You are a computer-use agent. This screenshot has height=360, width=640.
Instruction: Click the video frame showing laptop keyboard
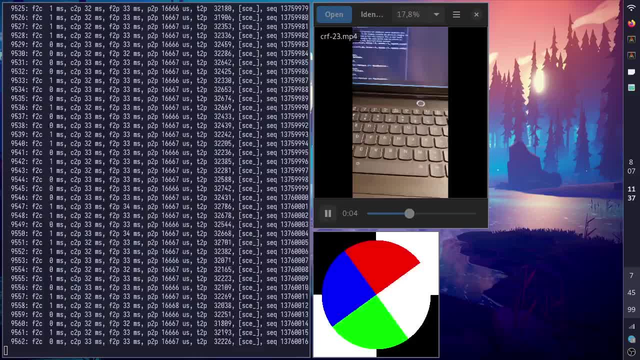click(400, 113)
